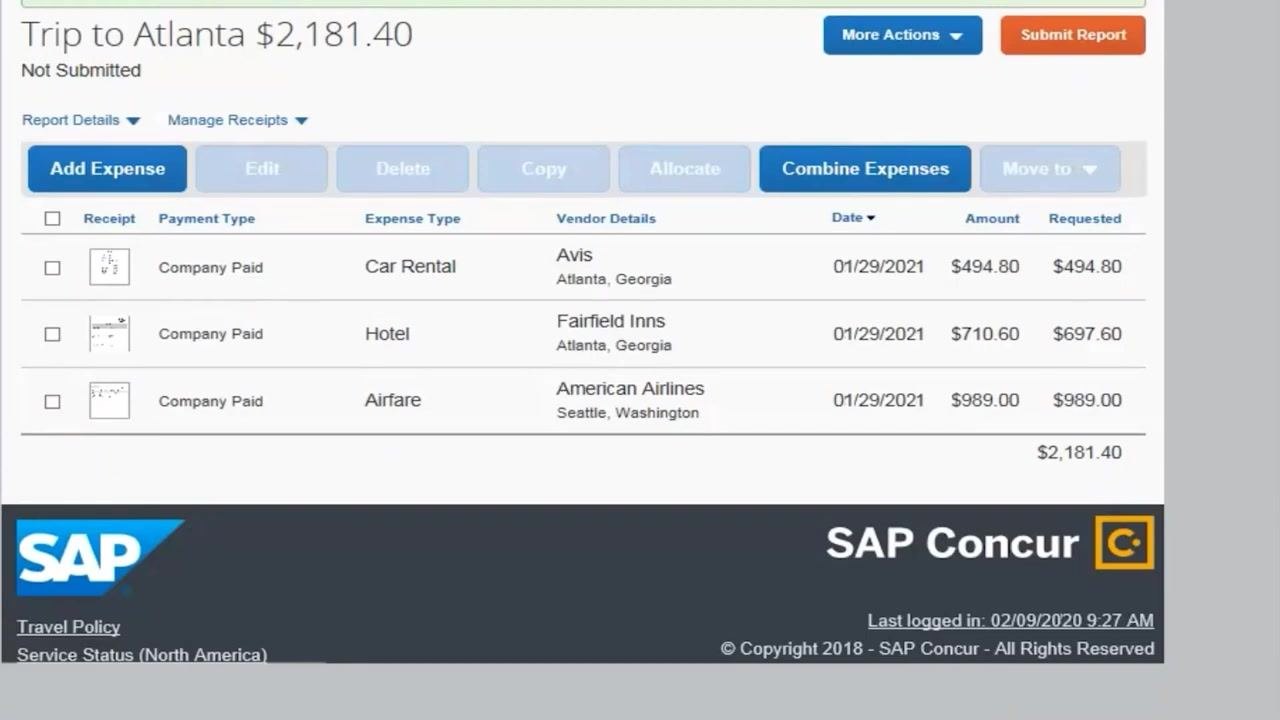Open the Hotel receipt image icon
1280x720 pixels.
click(109, 334)
